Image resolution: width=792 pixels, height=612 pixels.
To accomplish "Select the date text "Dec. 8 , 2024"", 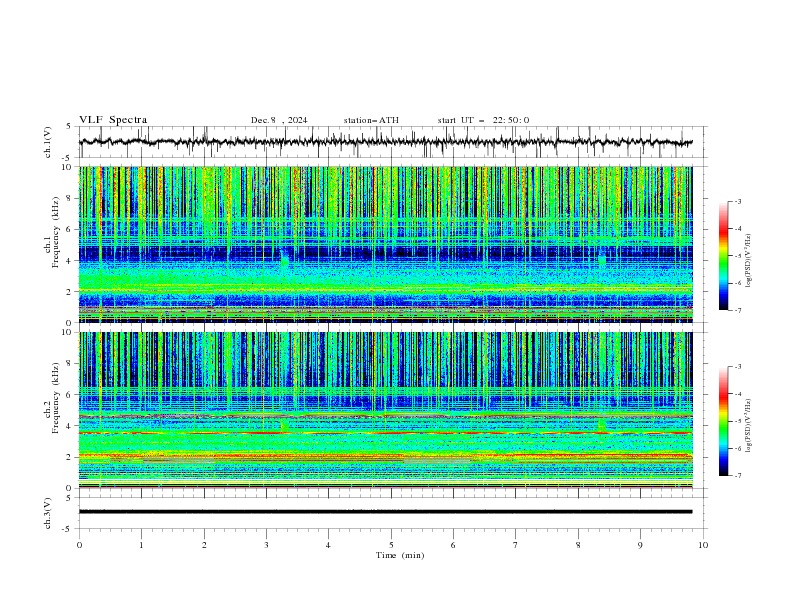I will (x=279, y=120).
